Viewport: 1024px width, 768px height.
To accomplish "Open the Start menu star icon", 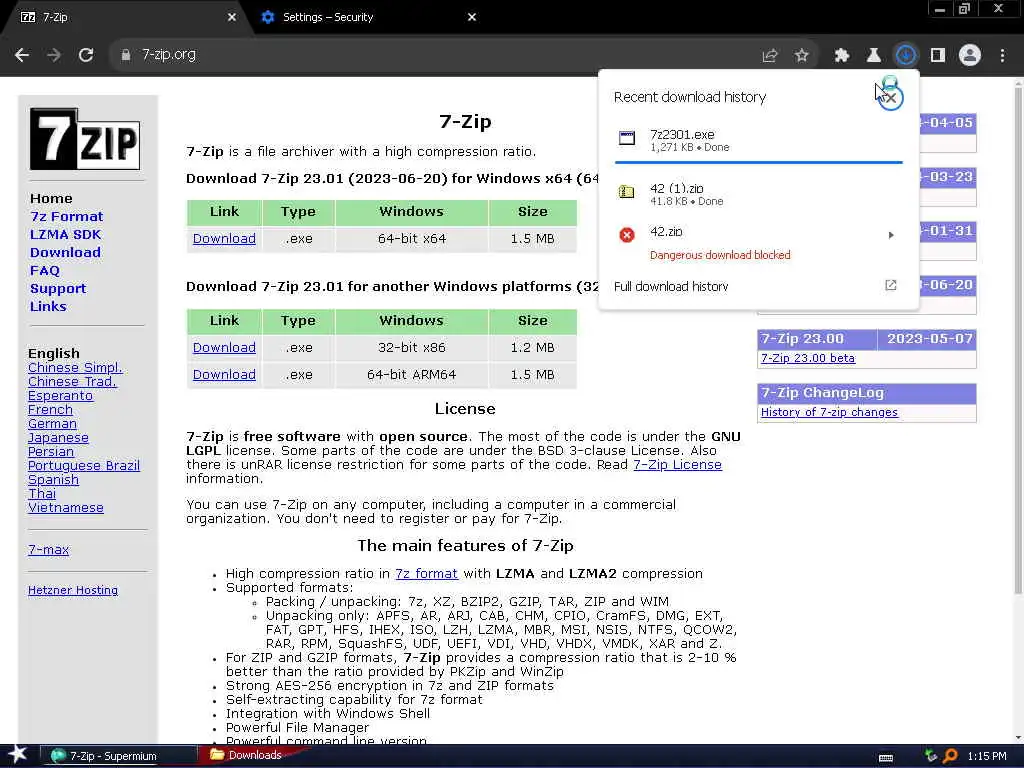I will 16,755.
